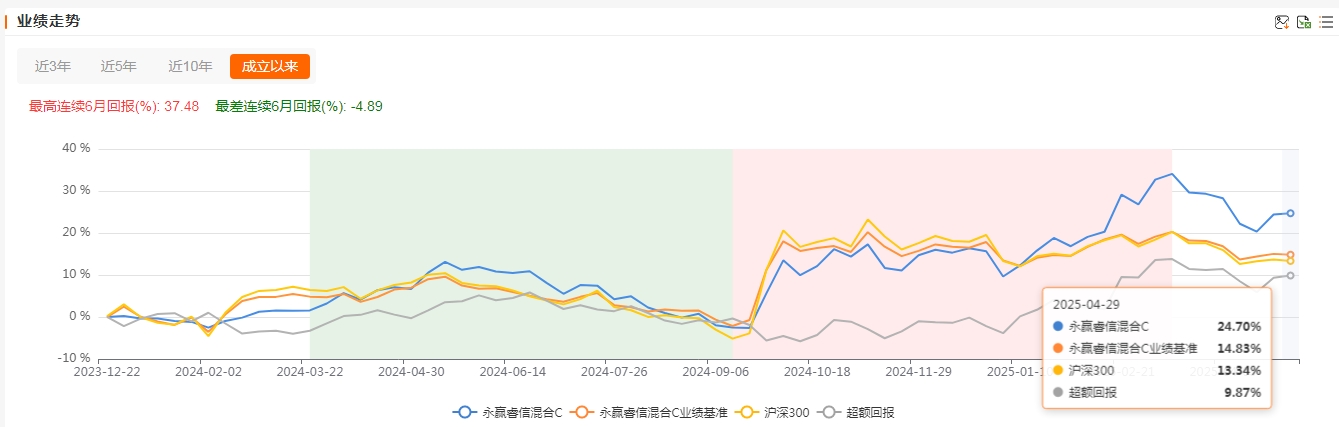Hide the 沪深300 legend series
The width and height of the screenshot is (1339, 427).
[x=774, y=411]
